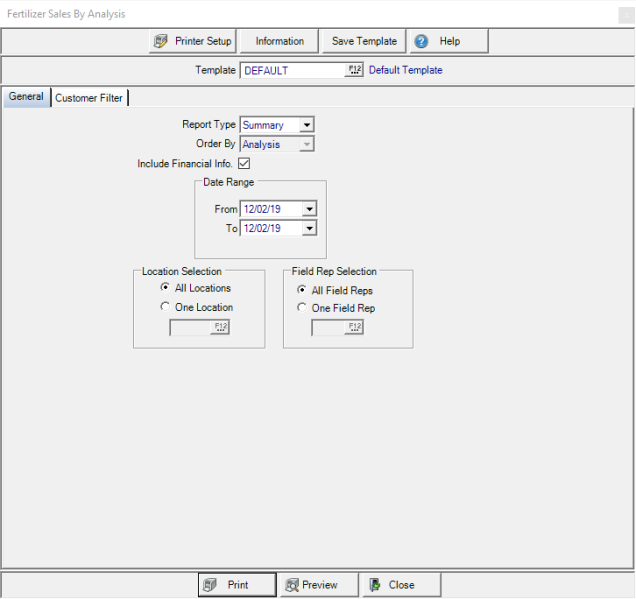Open Preview using the magnifier icon

pyautogui.click(x=291, y=585)
